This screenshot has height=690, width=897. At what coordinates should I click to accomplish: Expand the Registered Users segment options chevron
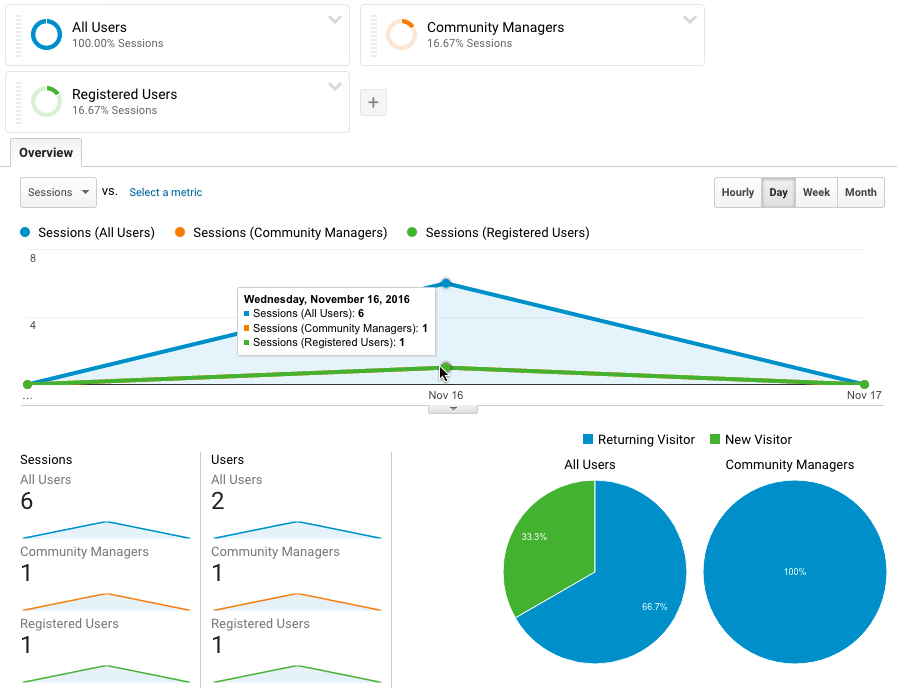click(x=335, y=87)
